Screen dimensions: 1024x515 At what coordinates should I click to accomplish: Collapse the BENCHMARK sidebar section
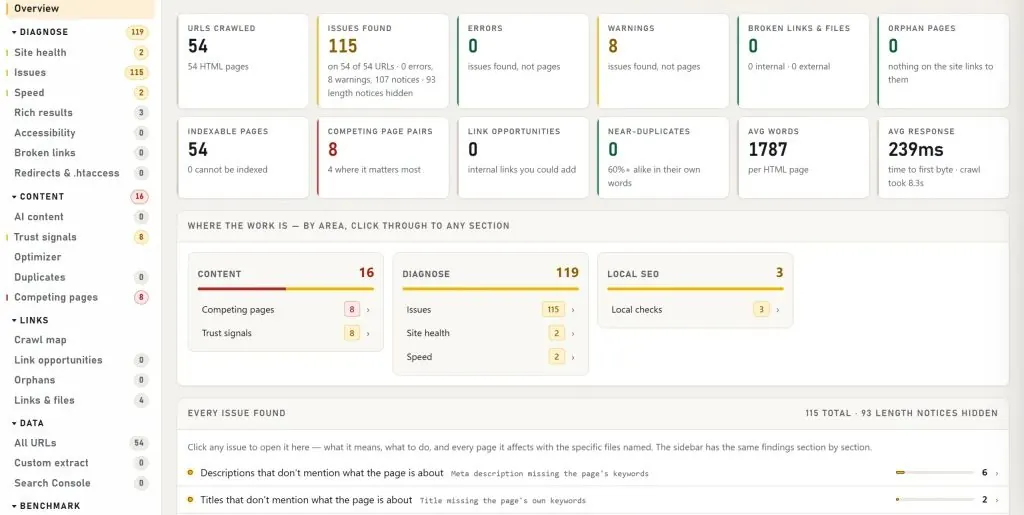(46, 506)
